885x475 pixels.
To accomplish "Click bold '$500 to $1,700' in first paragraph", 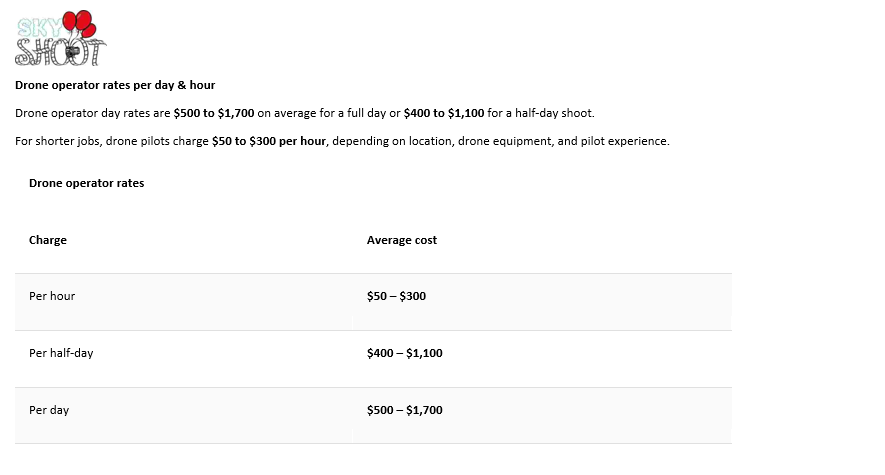I will tap(214, 113).
